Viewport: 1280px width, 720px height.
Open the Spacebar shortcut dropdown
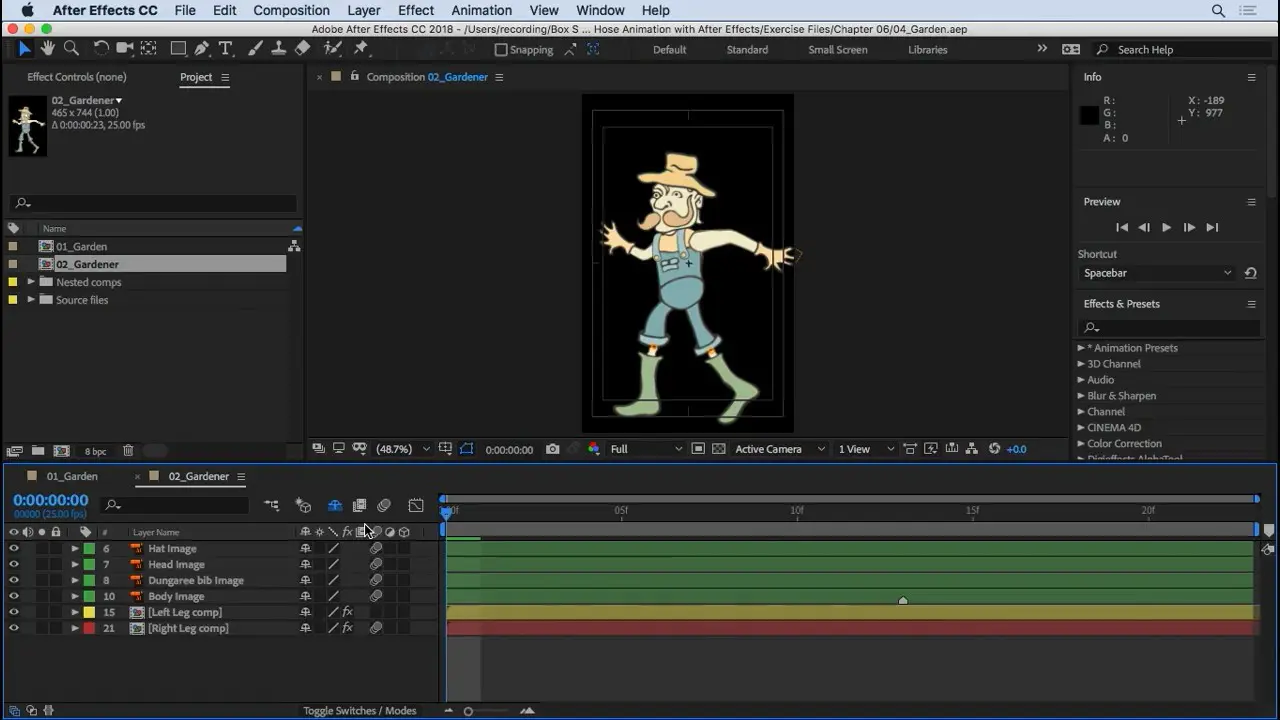click(1157, 273)
